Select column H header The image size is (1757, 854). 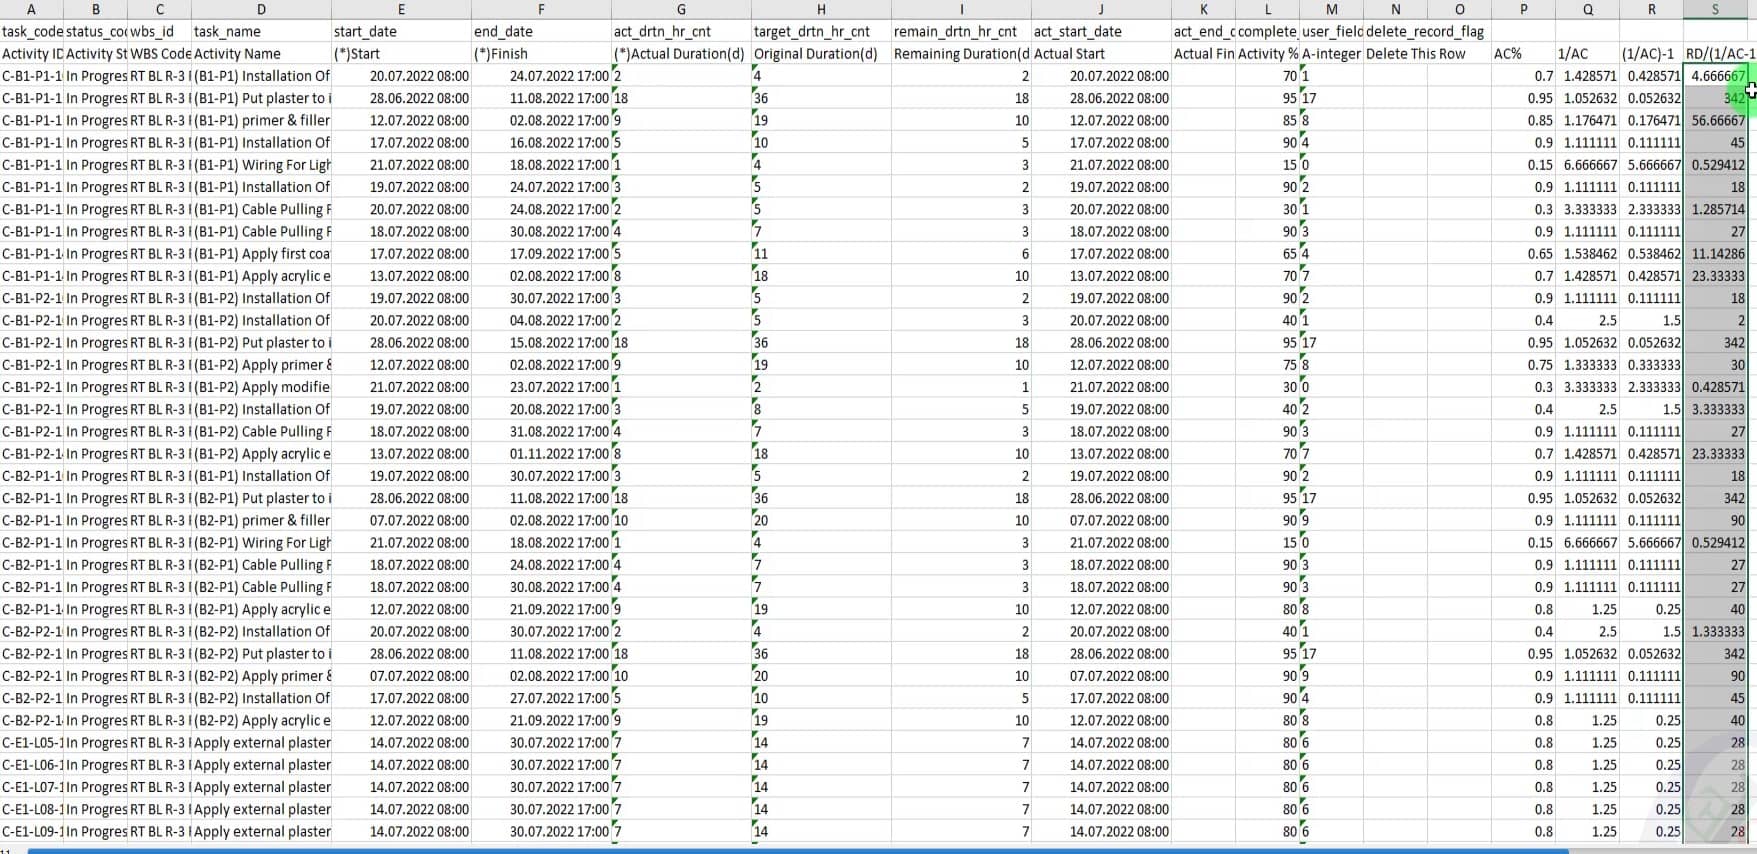pyautogui.click(x=821, y=9)
